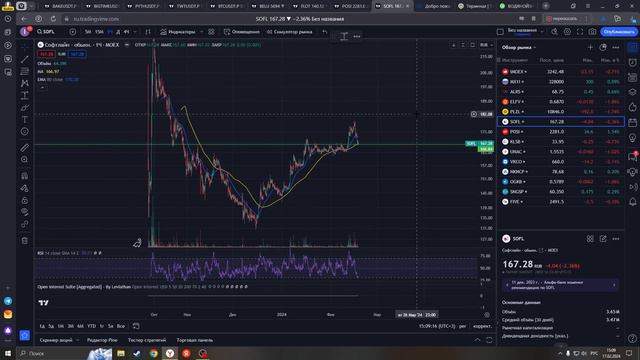Select the brush drawing tool
640x360 pixels.
[24, 107]
